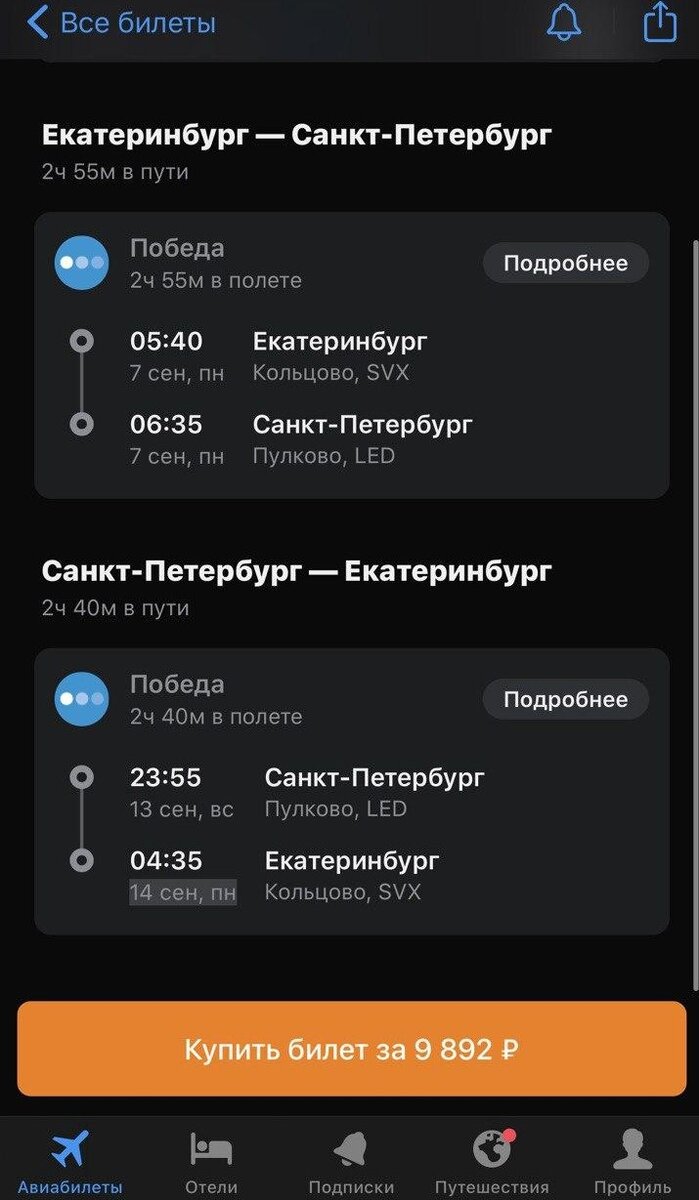The width and height of the screenshot is (699, 1200).
Task: Tap the Отели hotel bed icon
Action: (209, 1147)
